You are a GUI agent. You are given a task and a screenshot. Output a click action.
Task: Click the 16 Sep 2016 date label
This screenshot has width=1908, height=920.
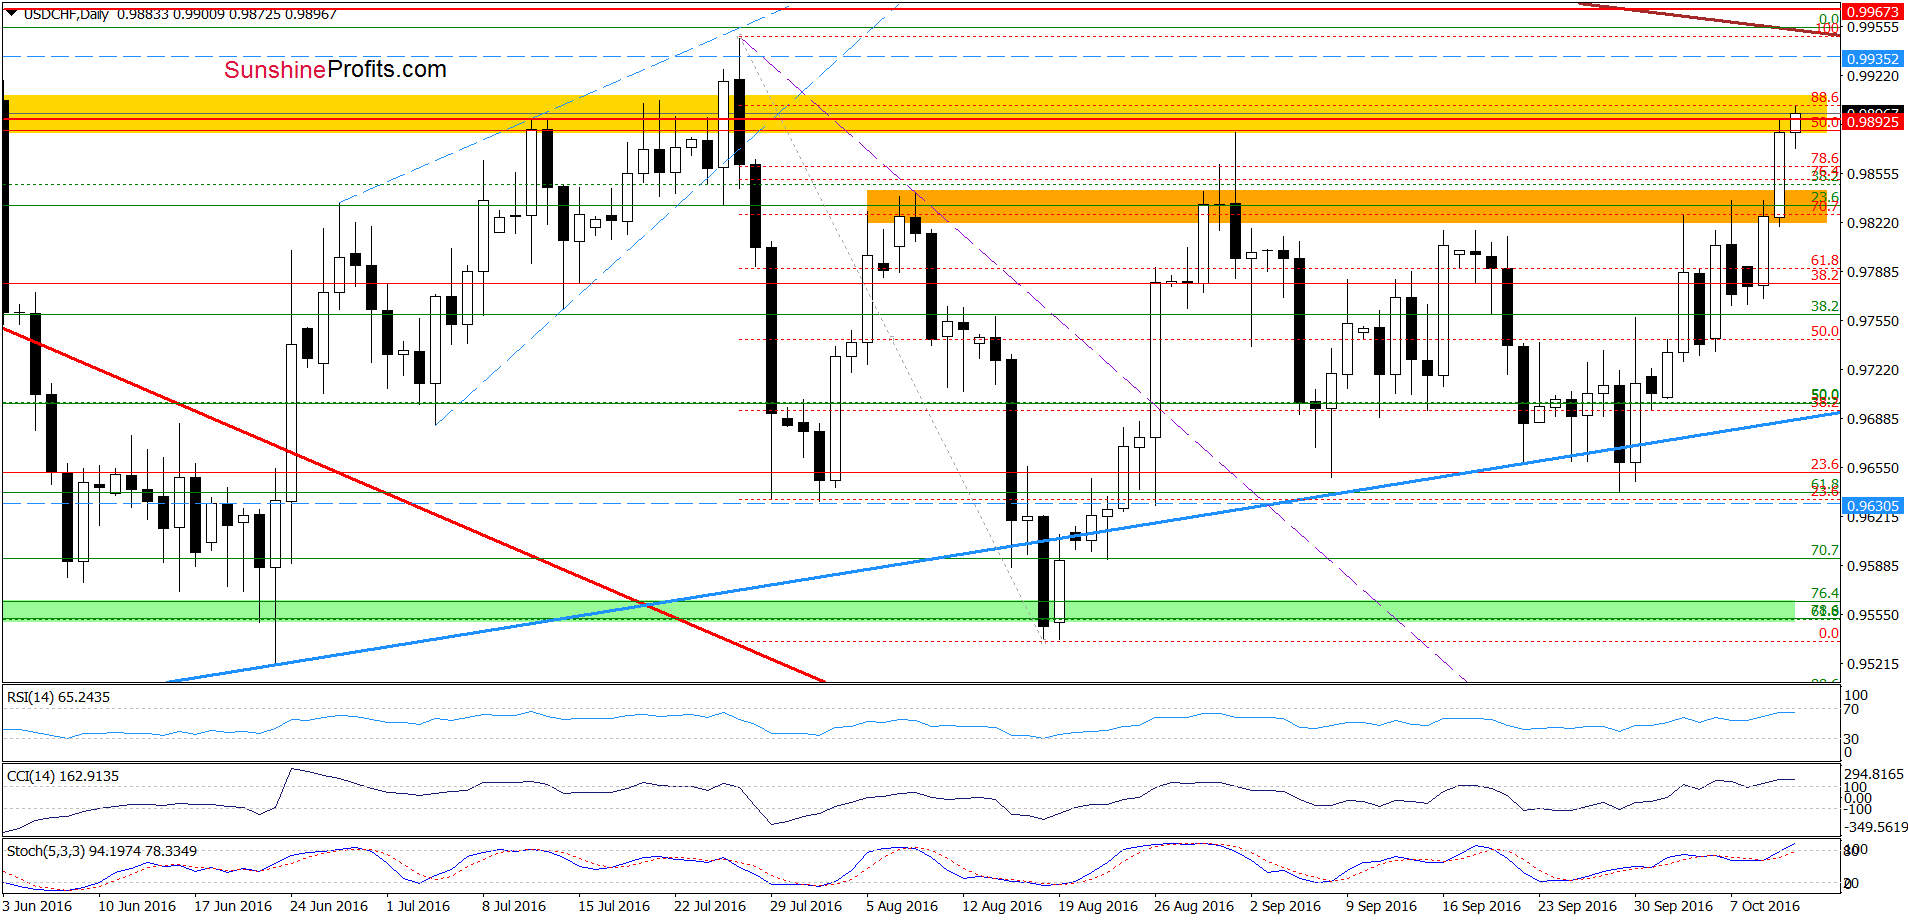click(x=1481, y=906)
